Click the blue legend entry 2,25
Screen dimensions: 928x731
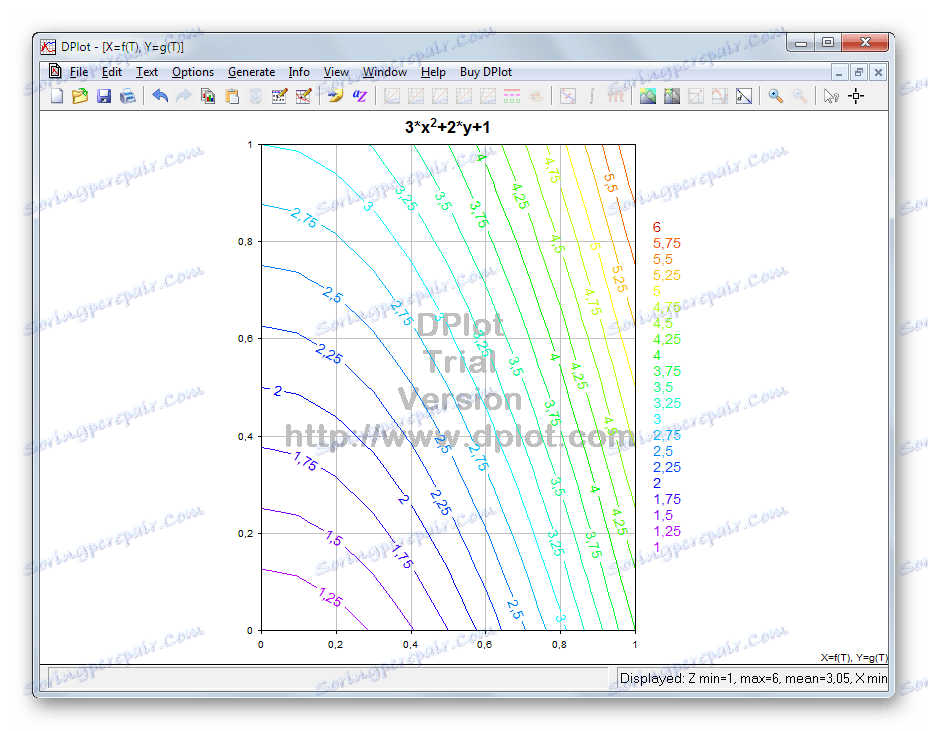(x=666, y=467)
